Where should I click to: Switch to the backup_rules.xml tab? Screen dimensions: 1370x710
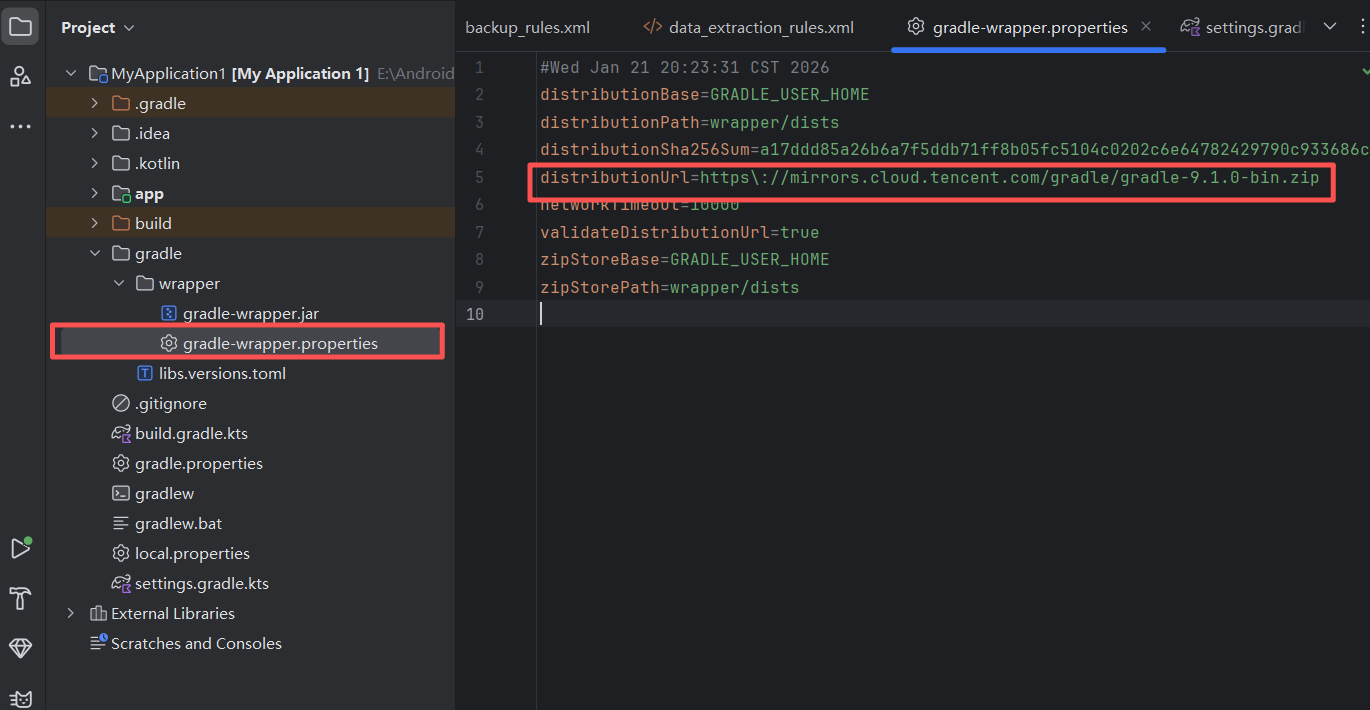[x=527, y=28]
